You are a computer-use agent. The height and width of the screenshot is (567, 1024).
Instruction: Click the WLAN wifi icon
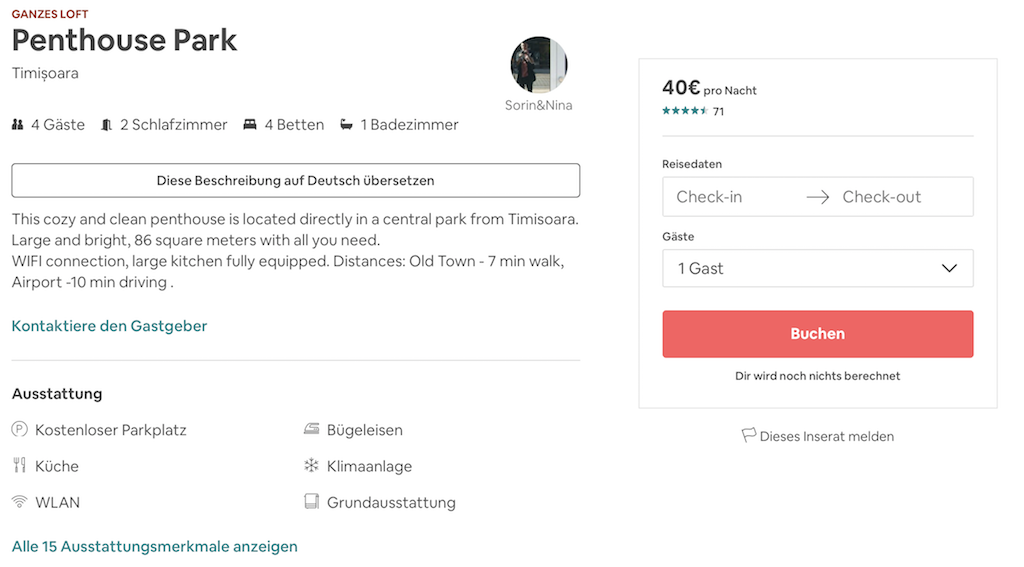pyautogui.click(x=19, y=502)
